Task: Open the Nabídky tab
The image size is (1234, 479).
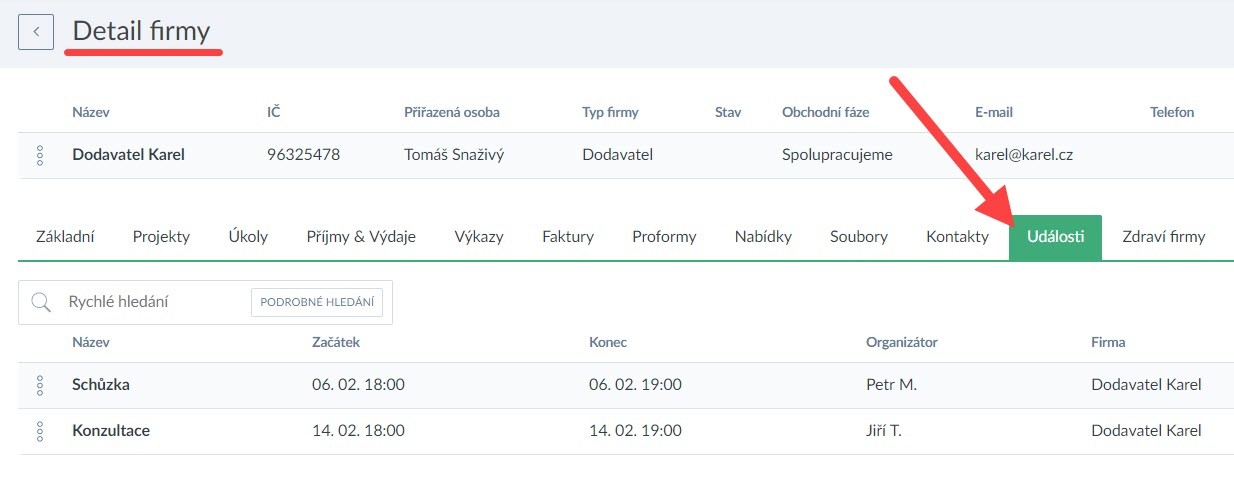Action: pyautogui.click(x=763, y=237)
